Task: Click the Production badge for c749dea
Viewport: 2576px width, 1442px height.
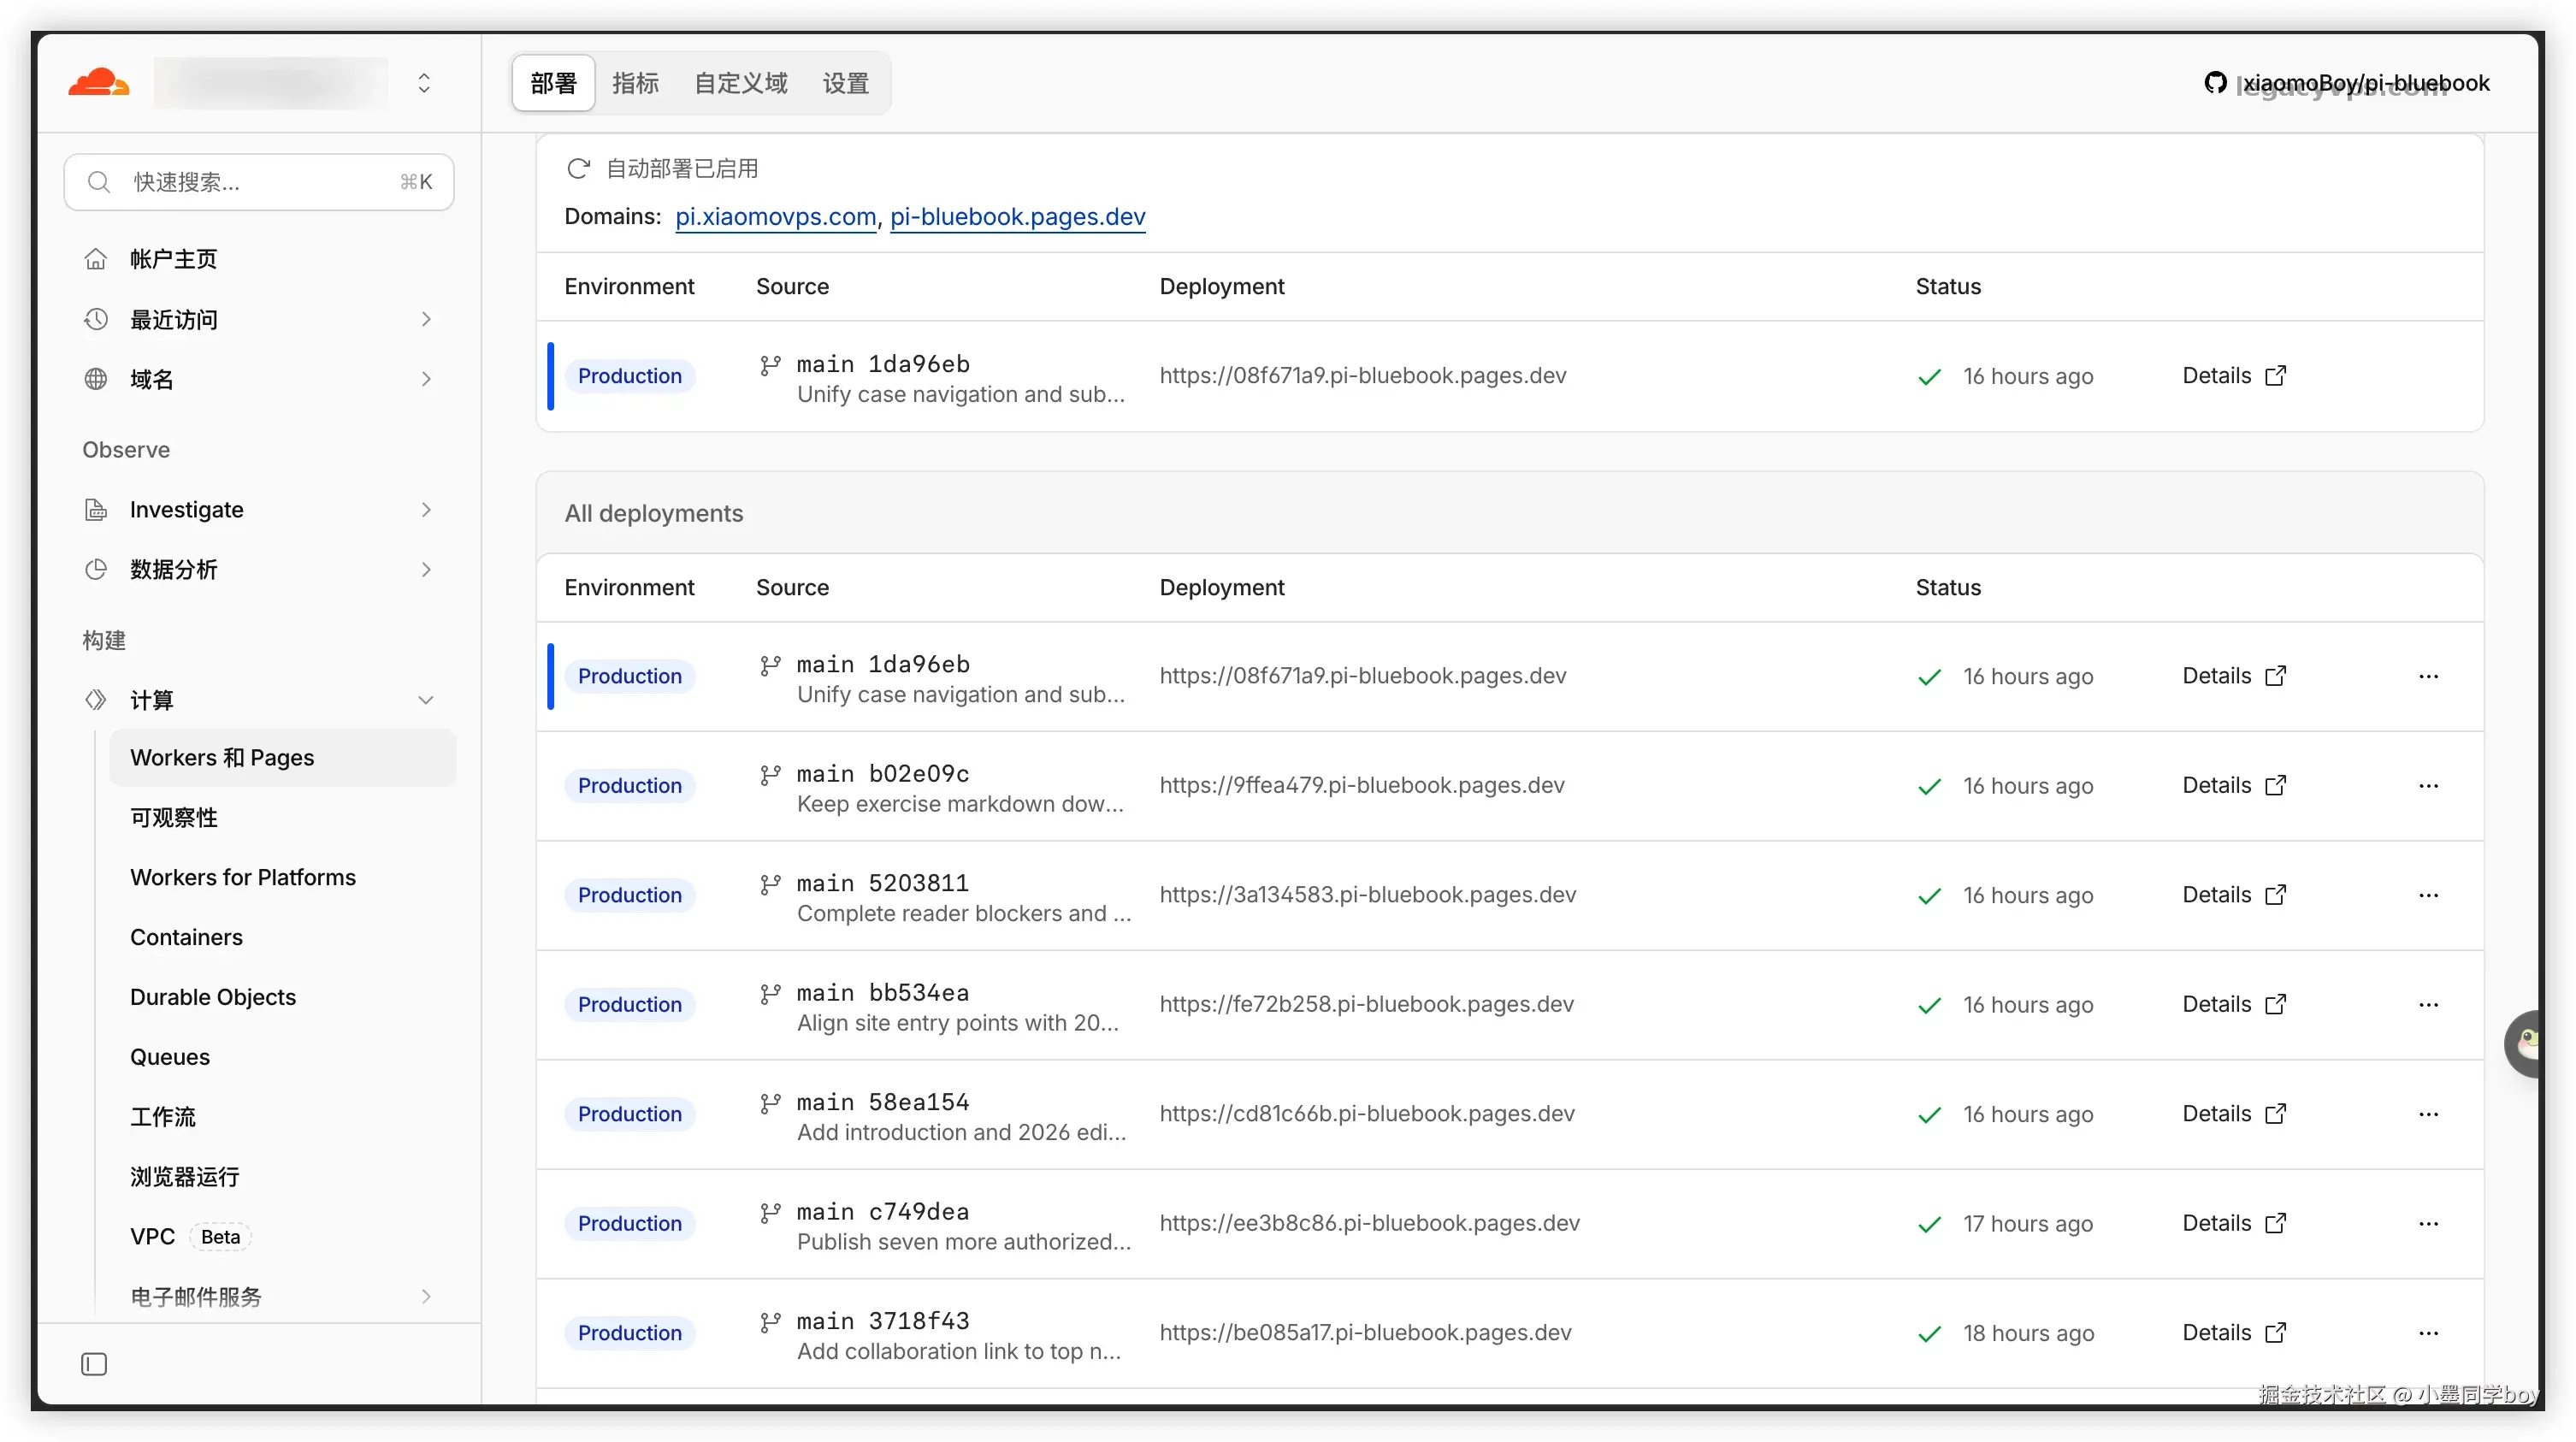Action: tap(630, 1224)
